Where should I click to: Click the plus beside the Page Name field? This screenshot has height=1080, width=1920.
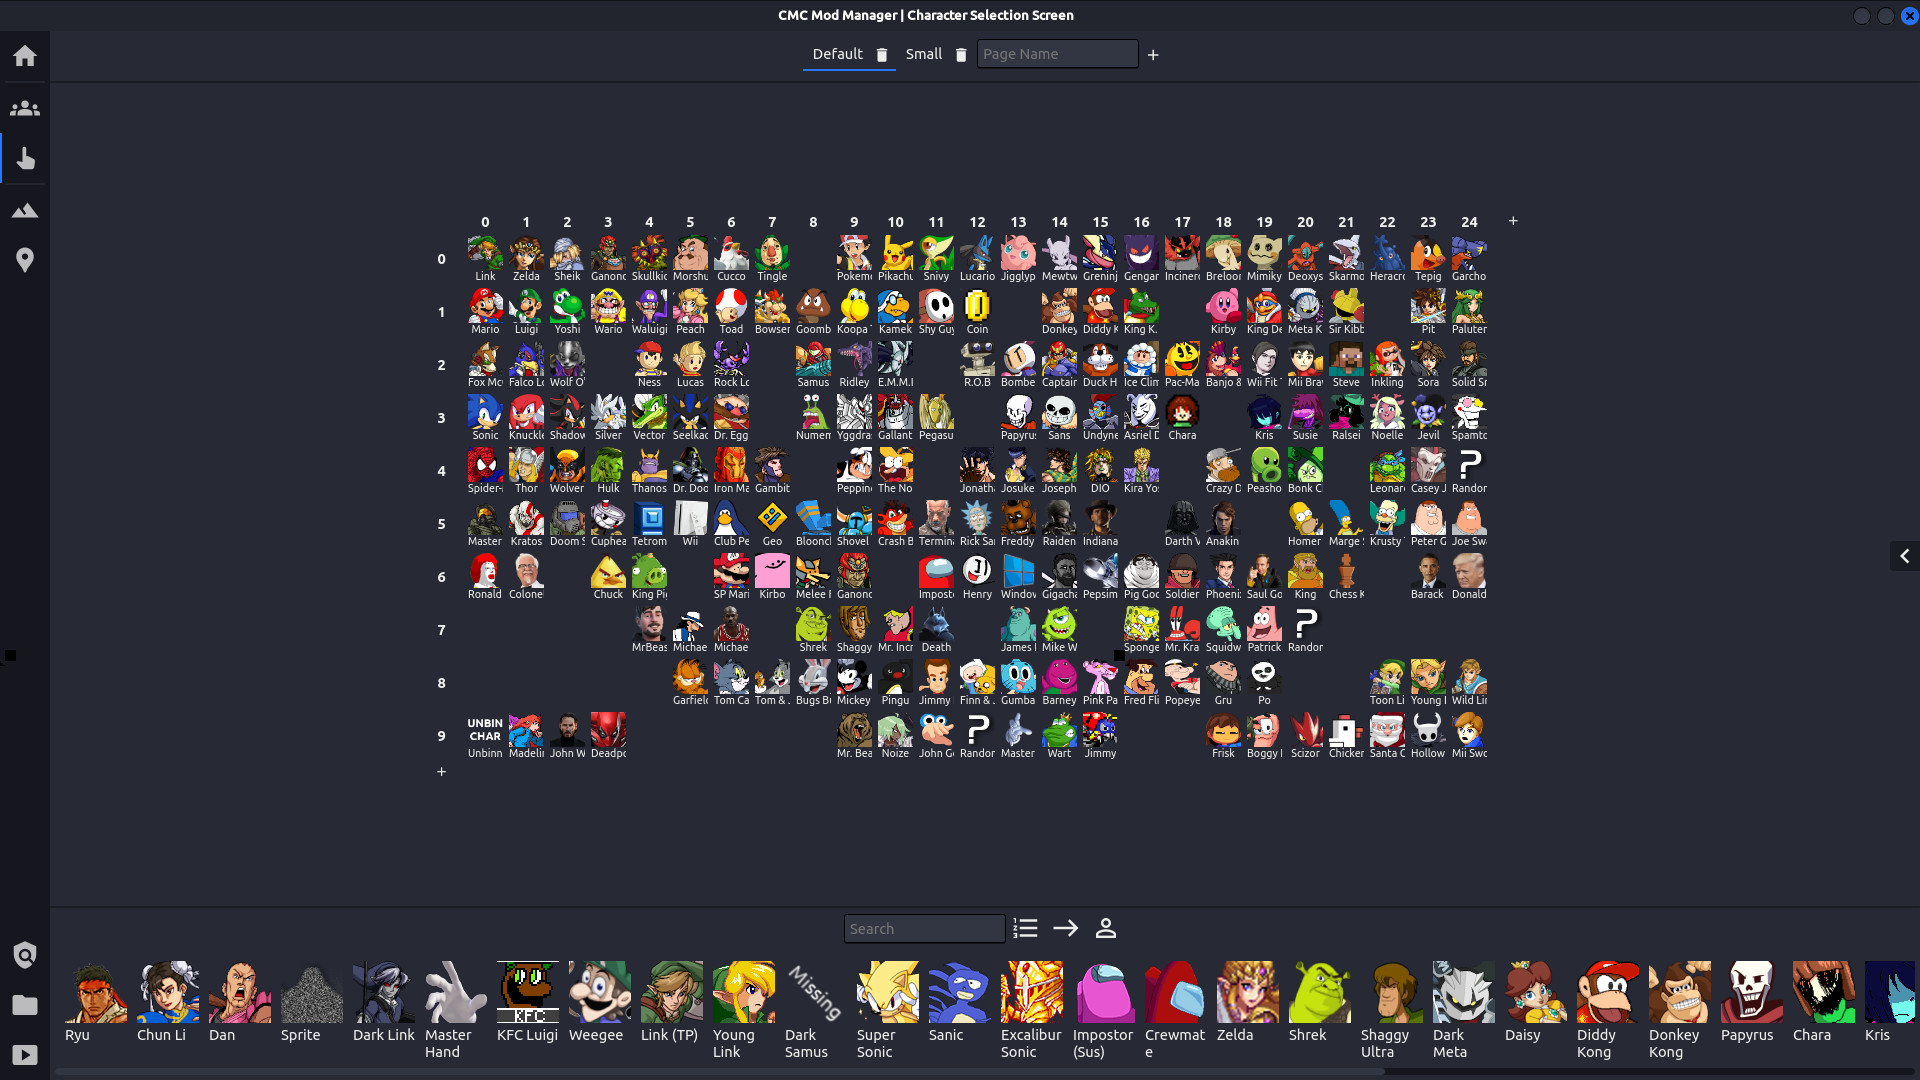click(x=1152, y=55)
